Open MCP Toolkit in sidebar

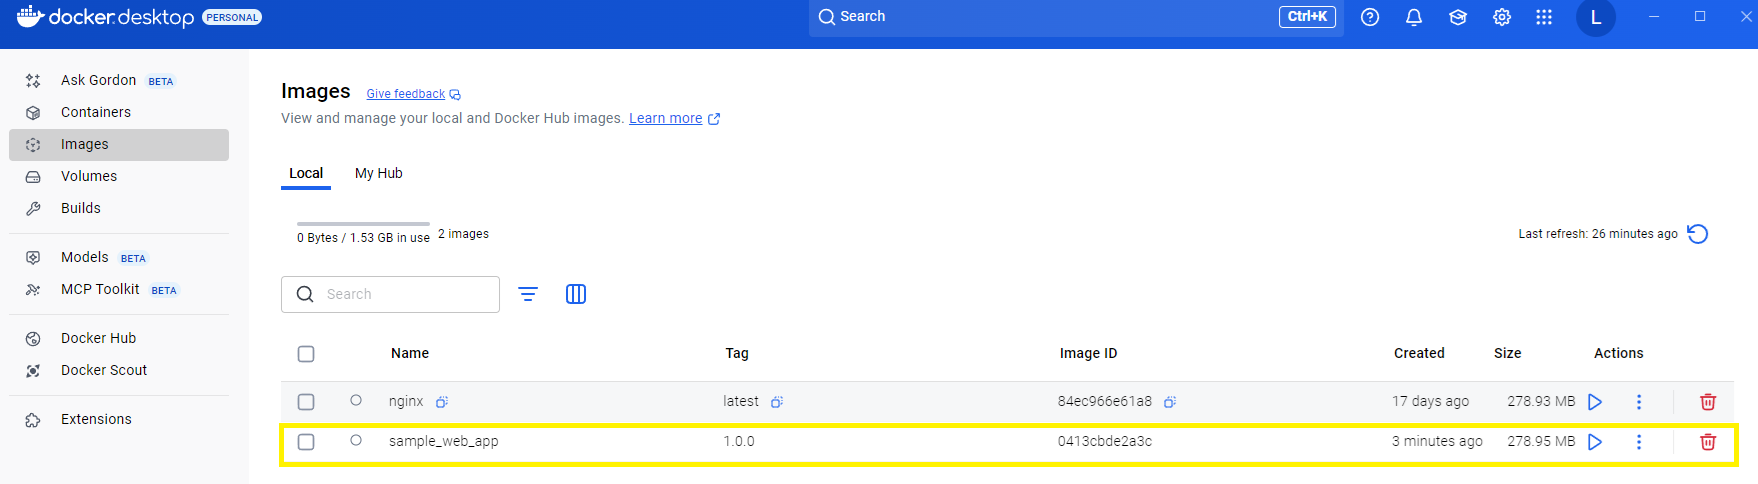[119, 289]
